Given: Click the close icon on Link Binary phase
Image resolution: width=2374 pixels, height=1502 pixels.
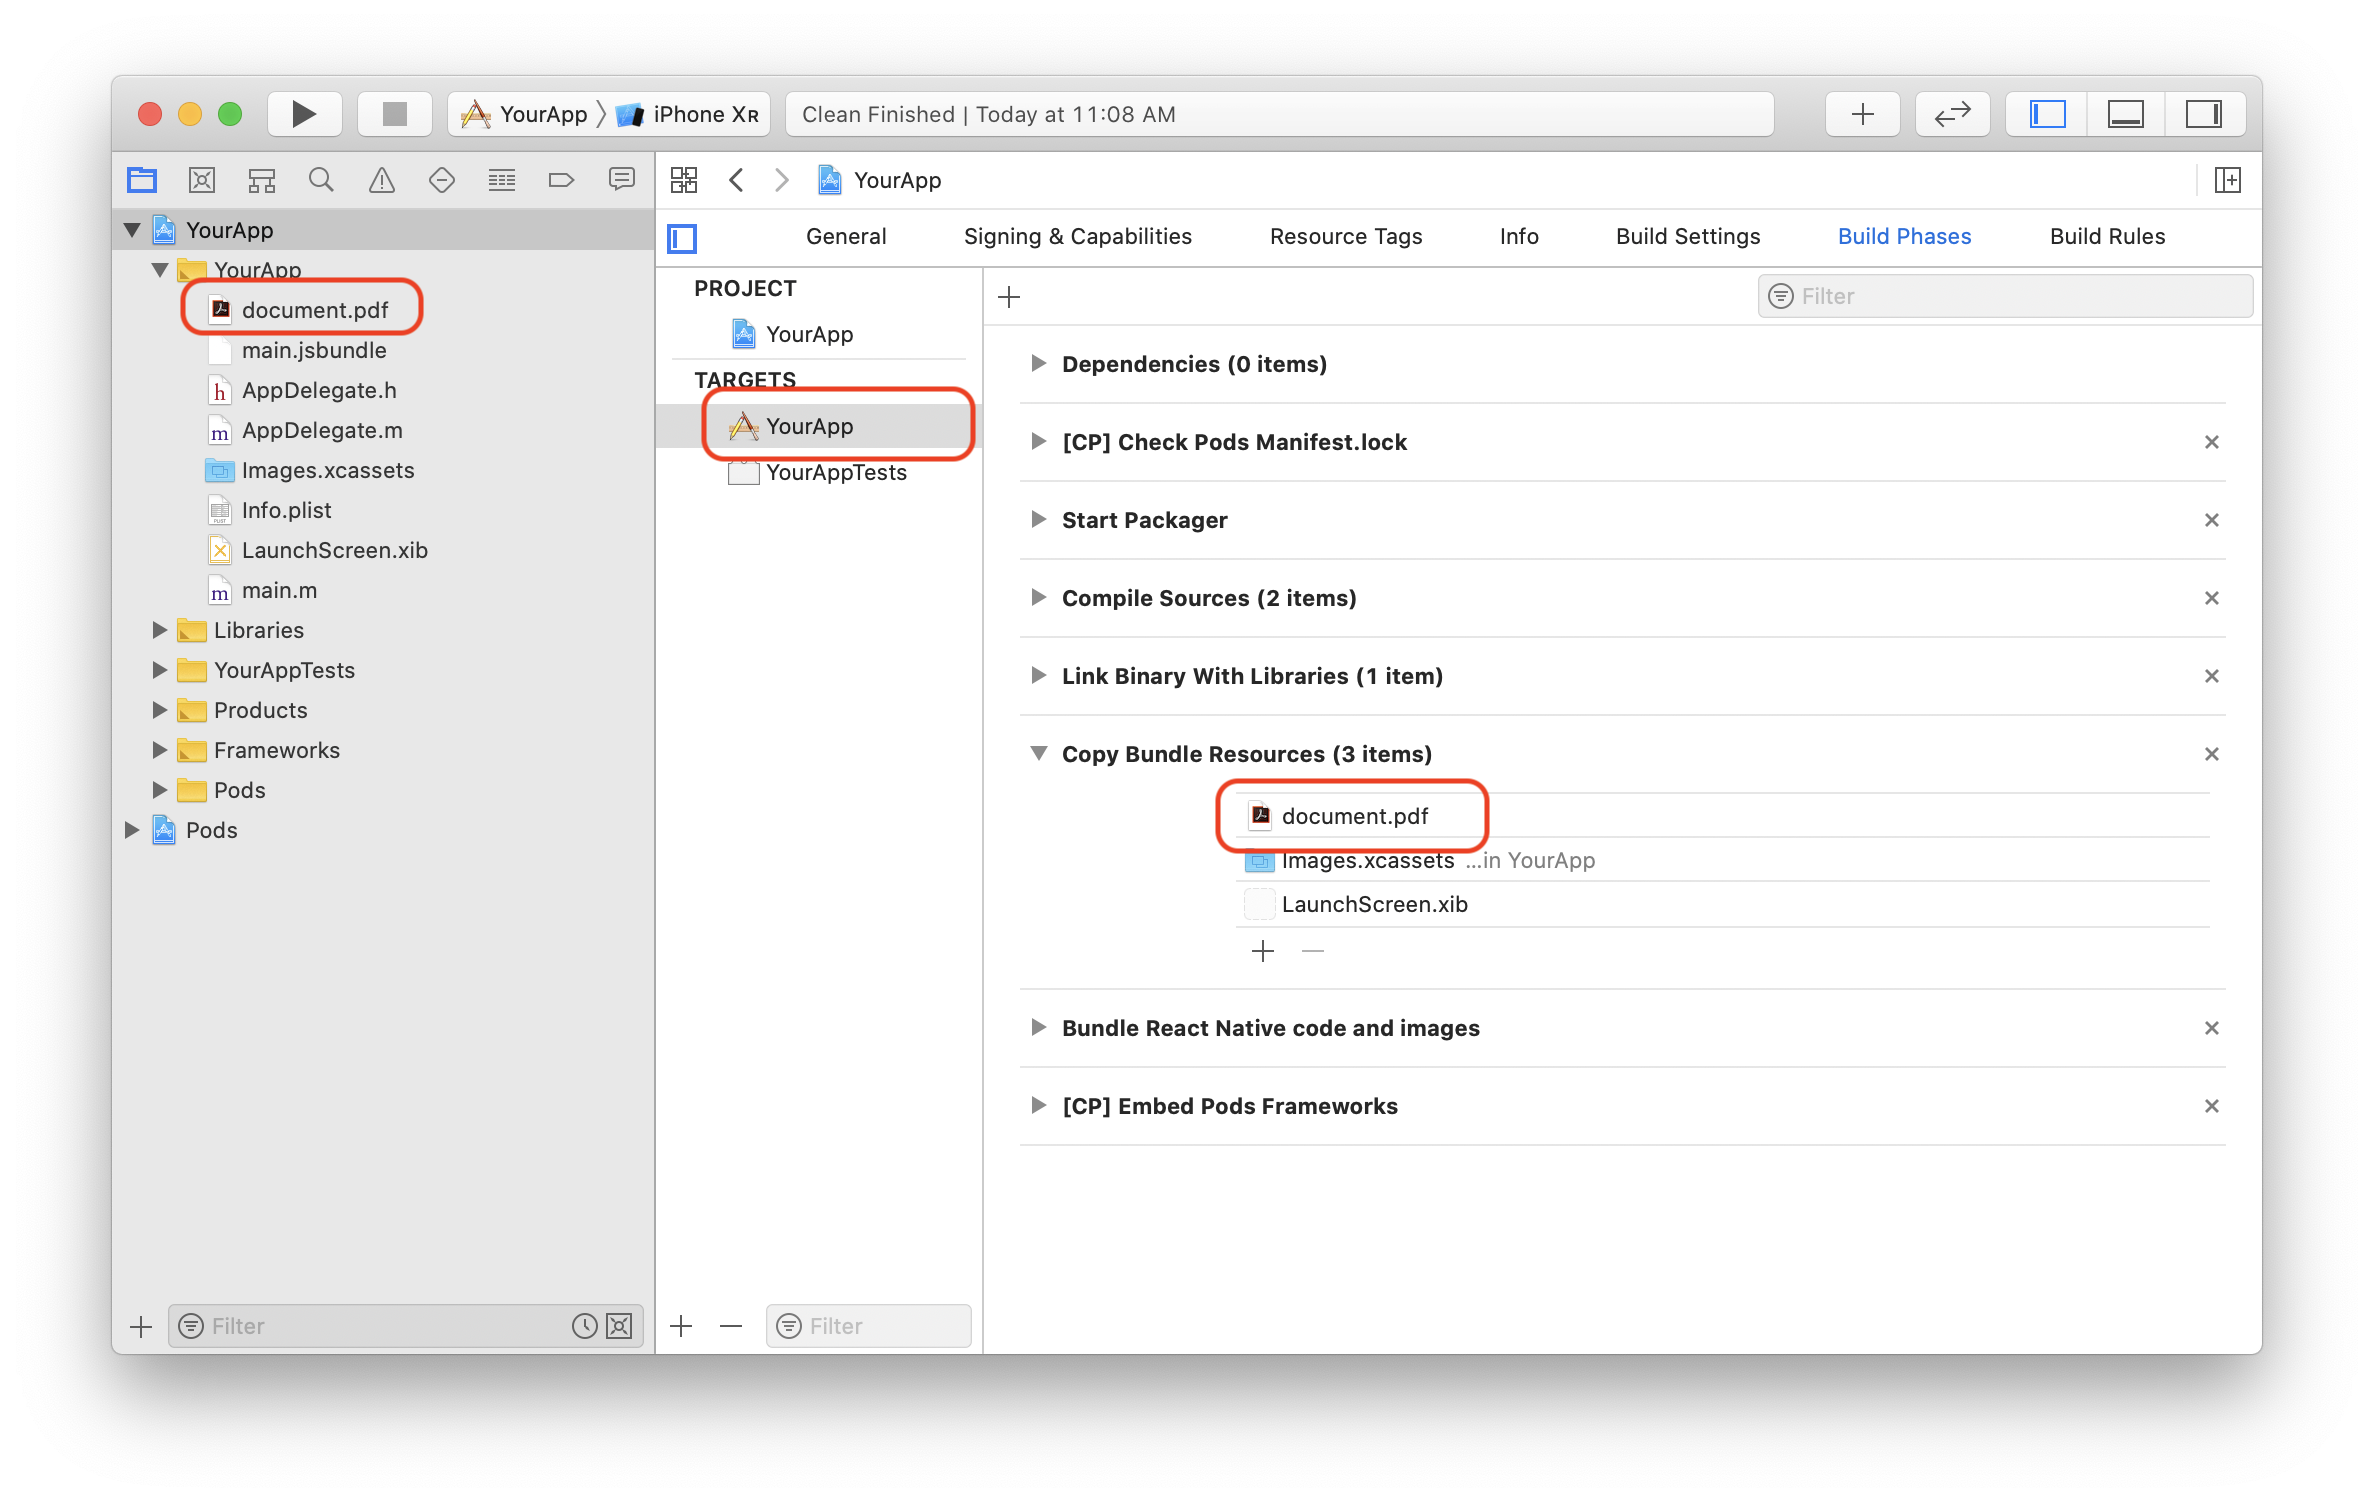Looking at the screenshot, I should [2211, 675].
